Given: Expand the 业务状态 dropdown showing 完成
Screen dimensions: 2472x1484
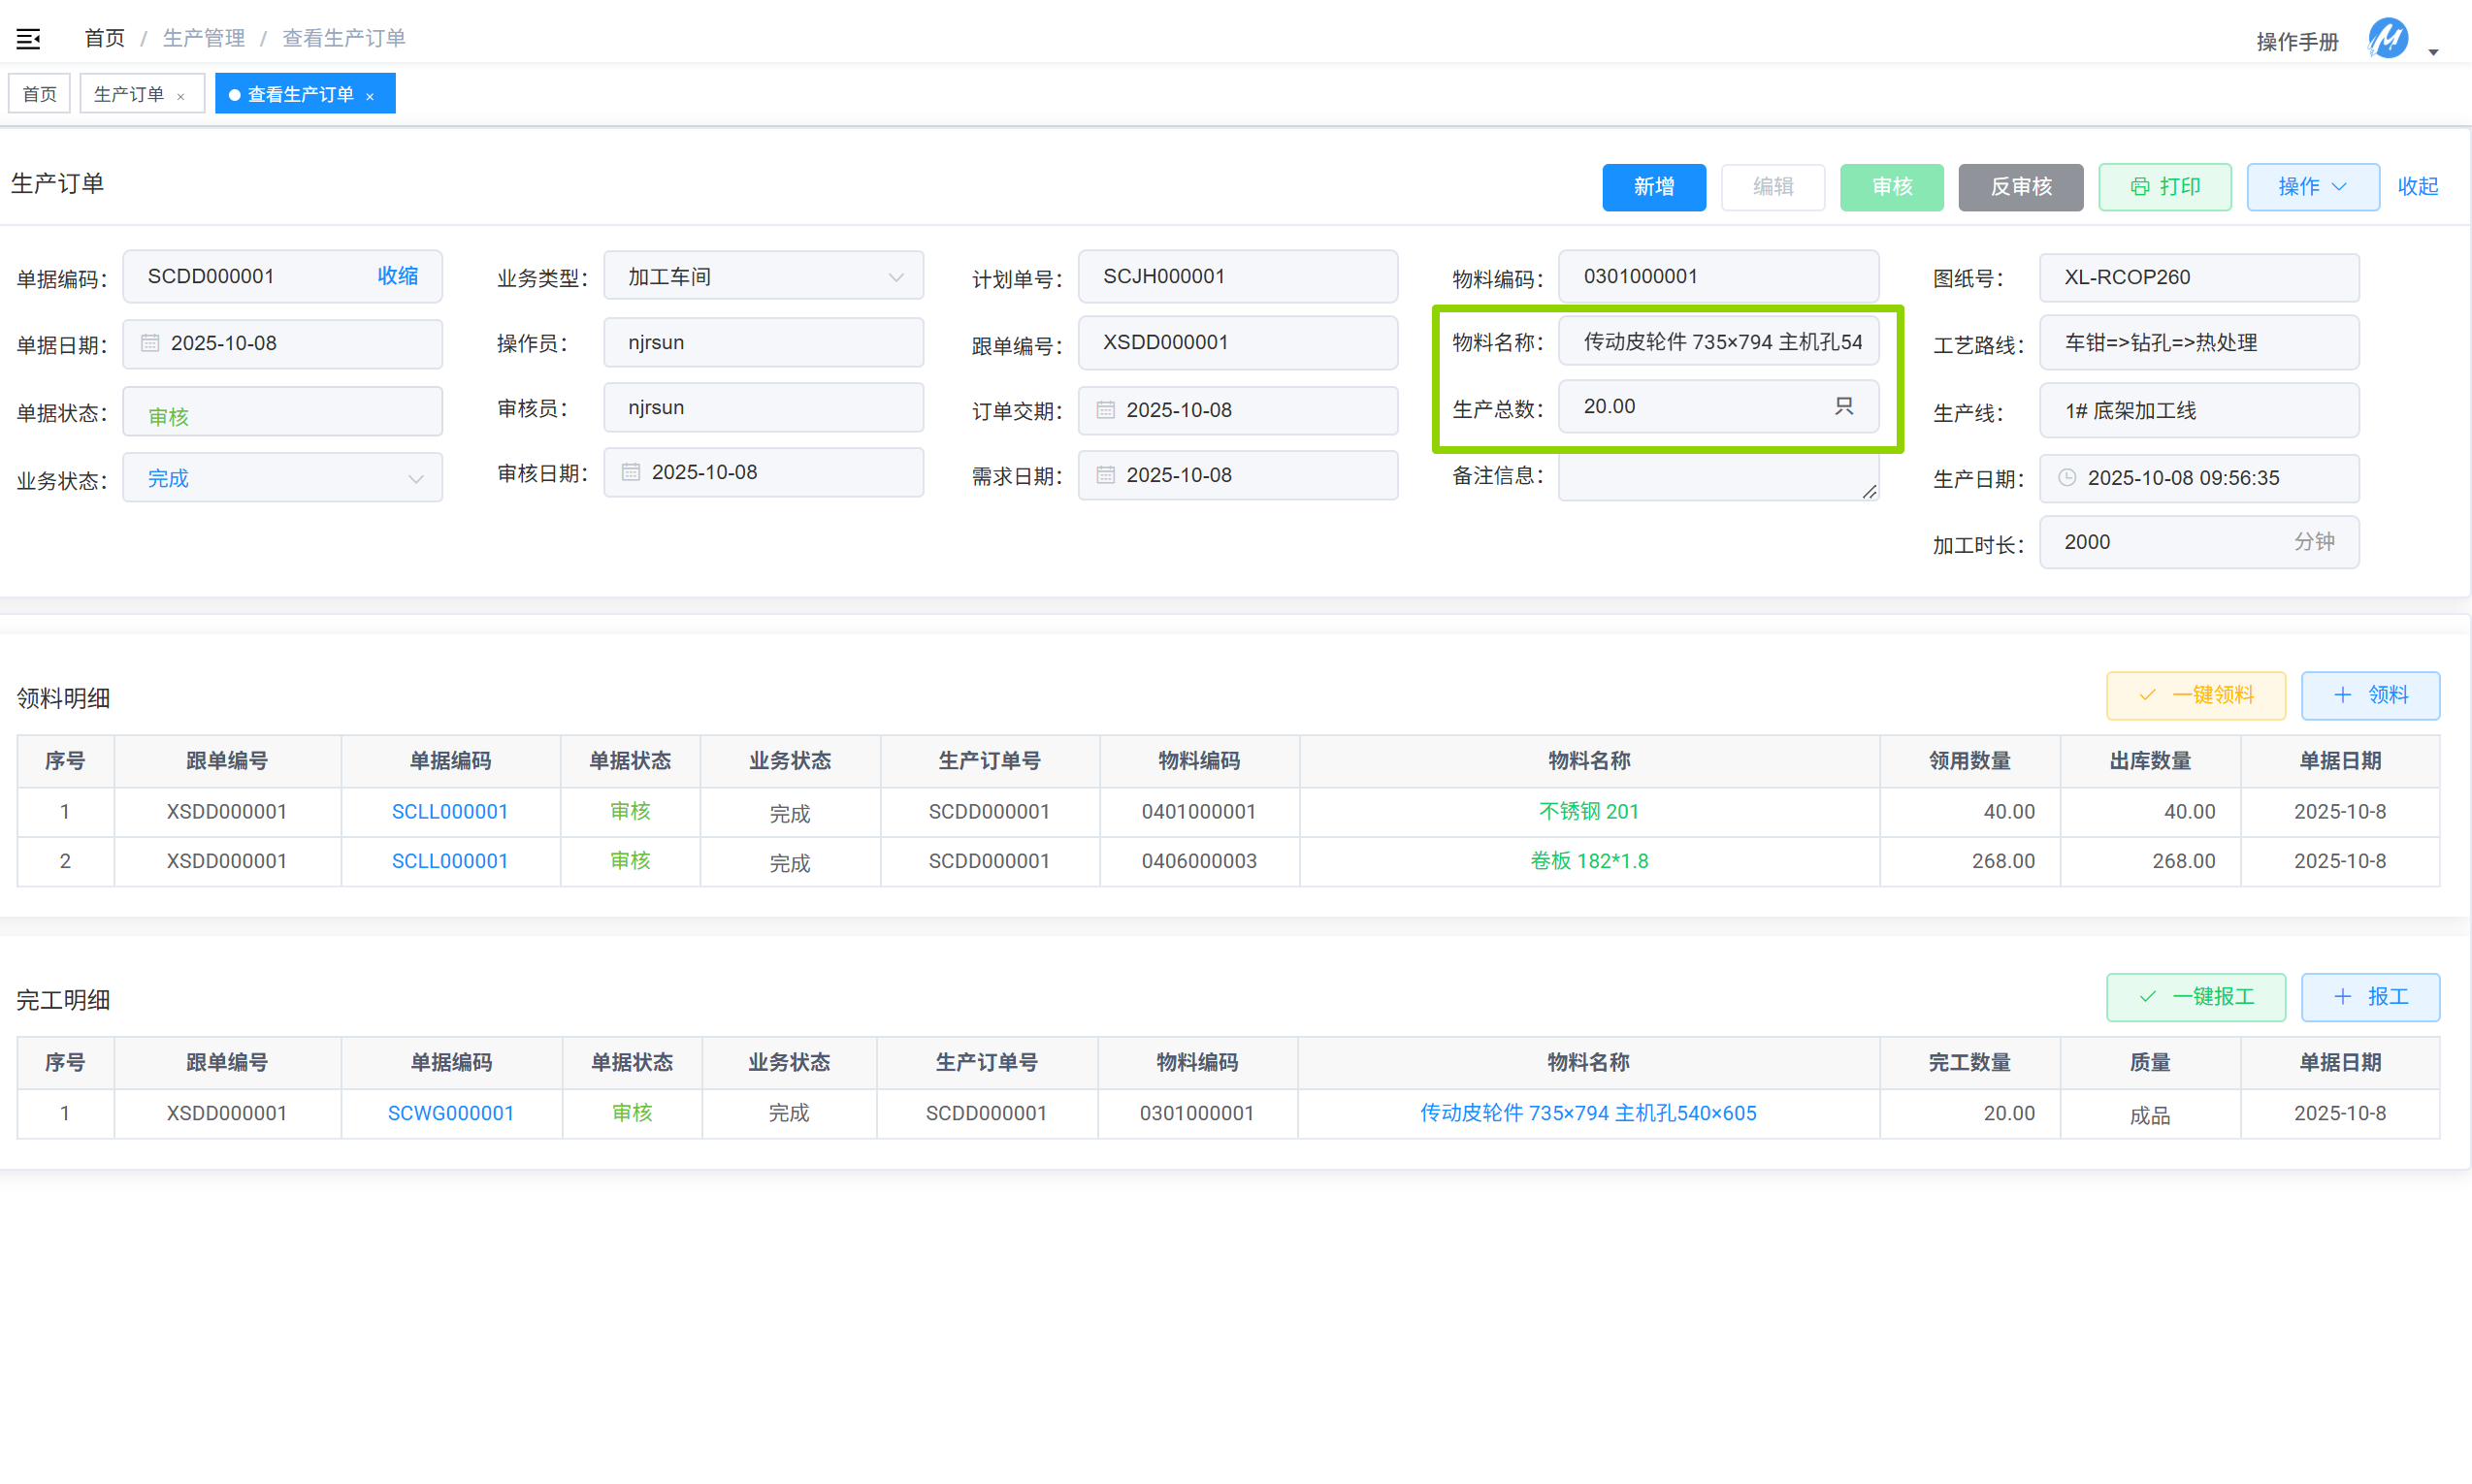Looking at the screenshot, I should click(283, 479).
